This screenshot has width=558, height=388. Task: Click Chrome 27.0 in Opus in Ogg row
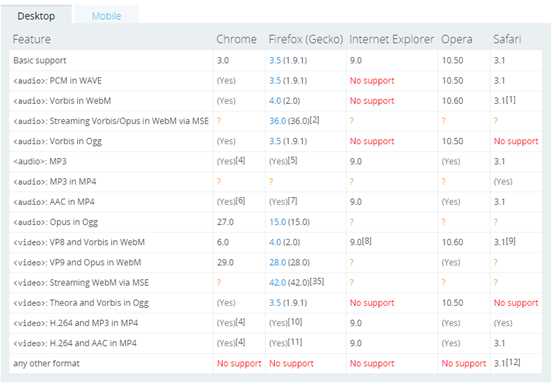225,222
